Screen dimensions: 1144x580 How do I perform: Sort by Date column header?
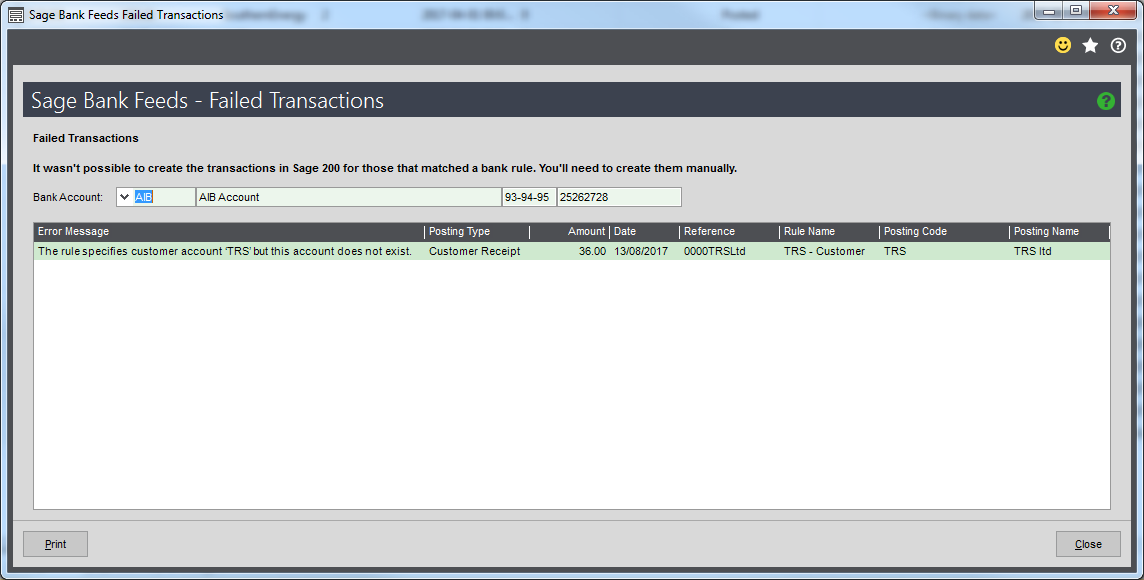click(643, 232)
